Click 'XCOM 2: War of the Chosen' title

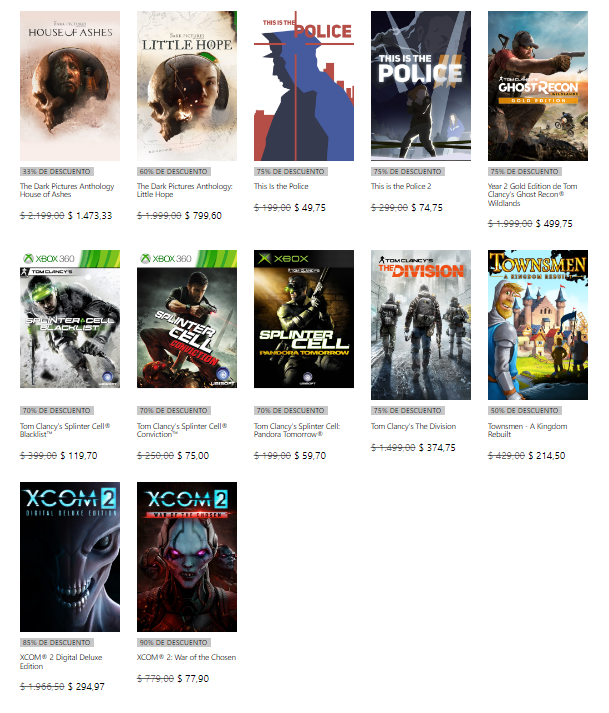[x=186, y=657]
